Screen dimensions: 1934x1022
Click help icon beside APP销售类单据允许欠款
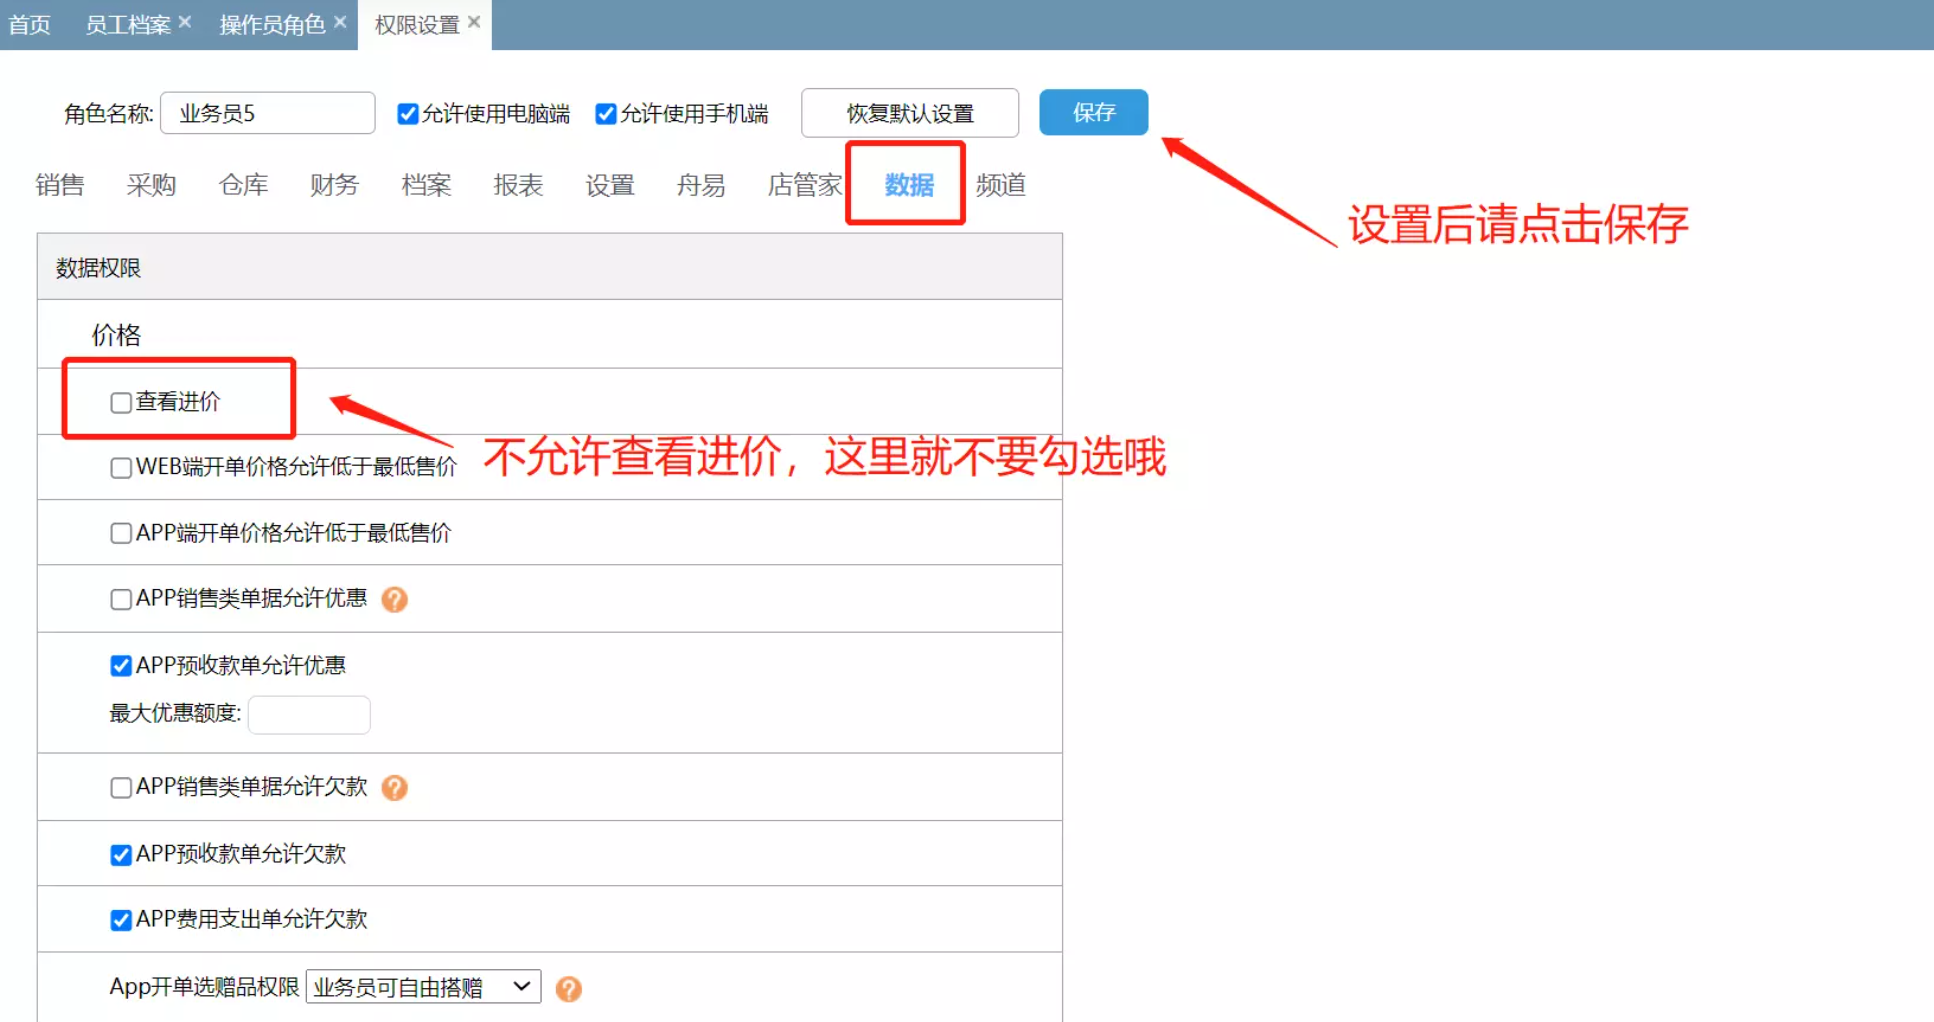(x=395, y=788)
